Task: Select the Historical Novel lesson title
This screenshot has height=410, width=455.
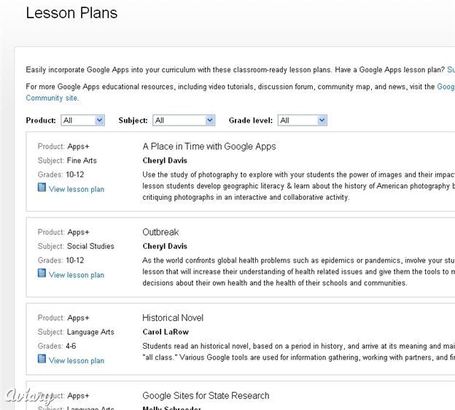Action: 173,318
